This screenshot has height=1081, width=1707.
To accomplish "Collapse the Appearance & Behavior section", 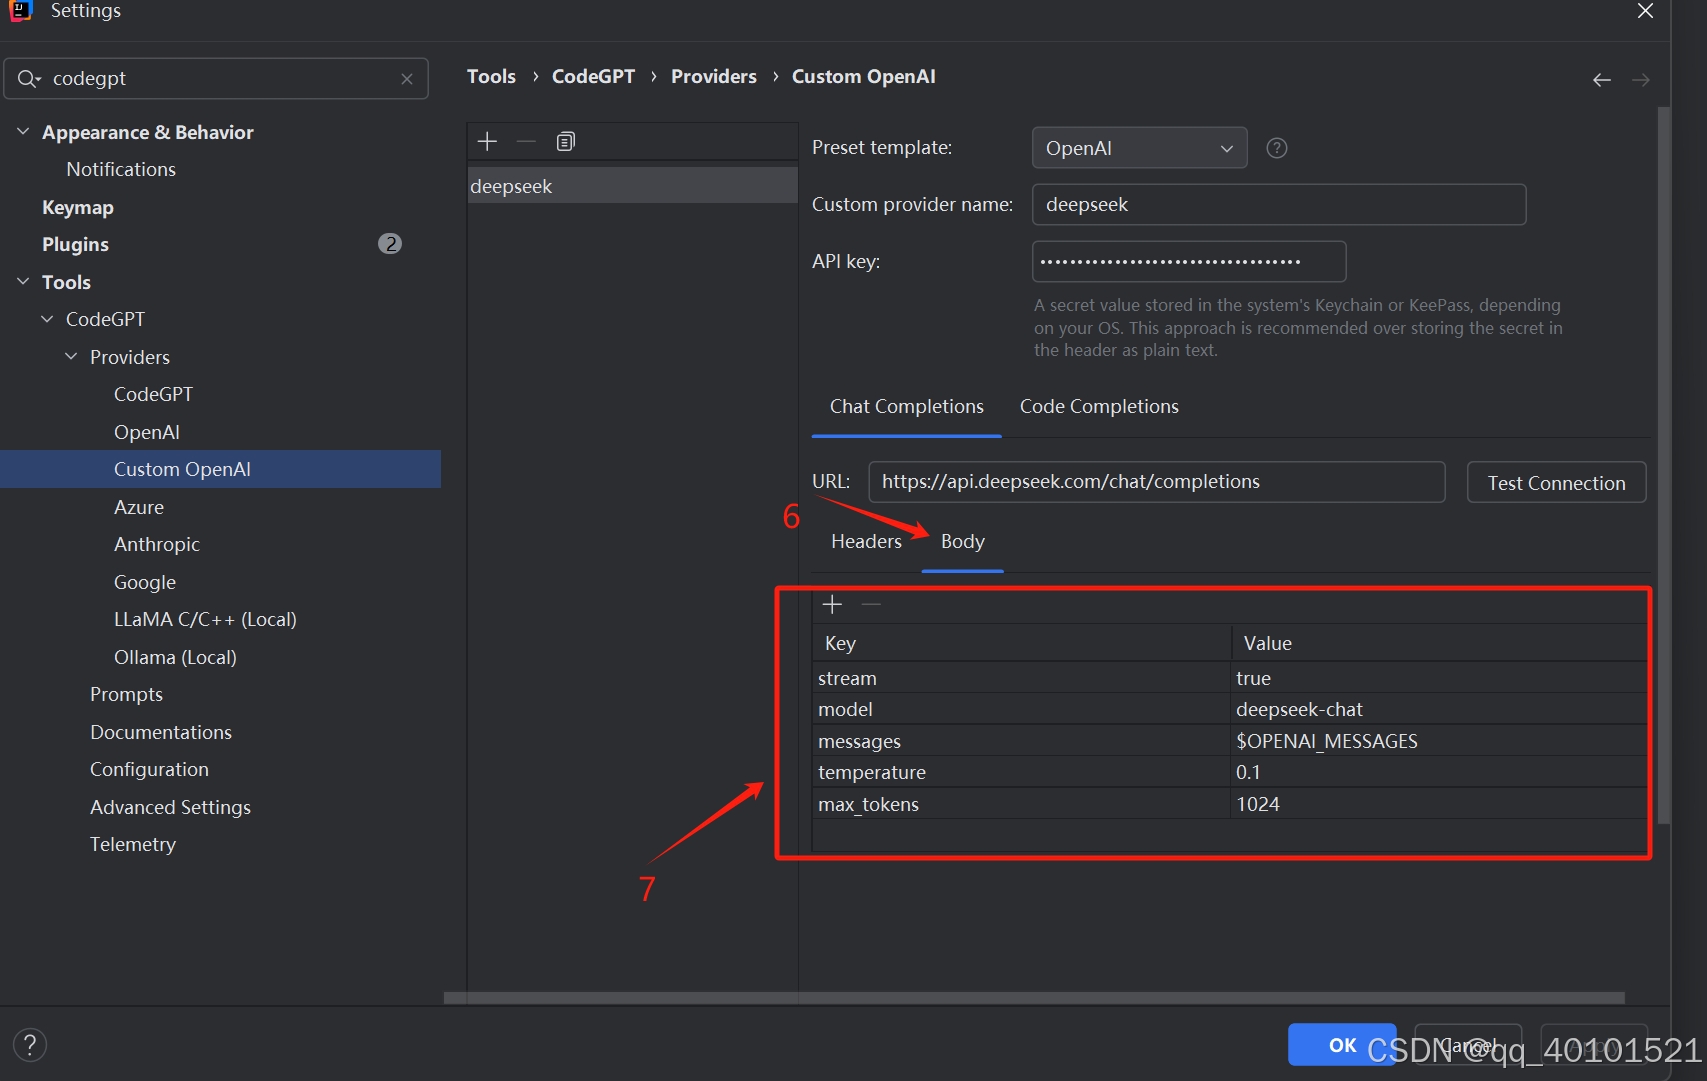I will [x=23, y=132].
